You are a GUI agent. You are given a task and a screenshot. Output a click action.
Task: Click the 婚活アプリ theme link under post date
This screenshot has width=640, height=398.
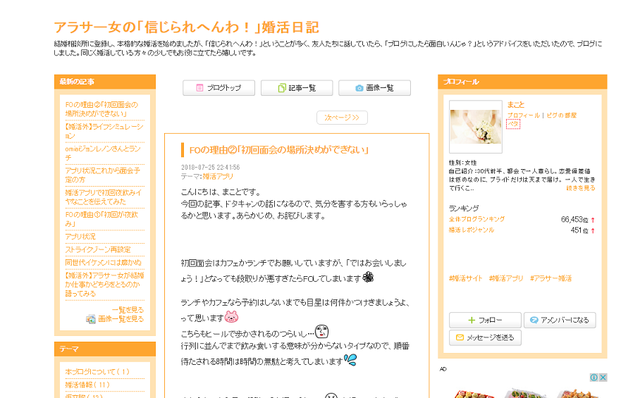[x=218, y=176]
